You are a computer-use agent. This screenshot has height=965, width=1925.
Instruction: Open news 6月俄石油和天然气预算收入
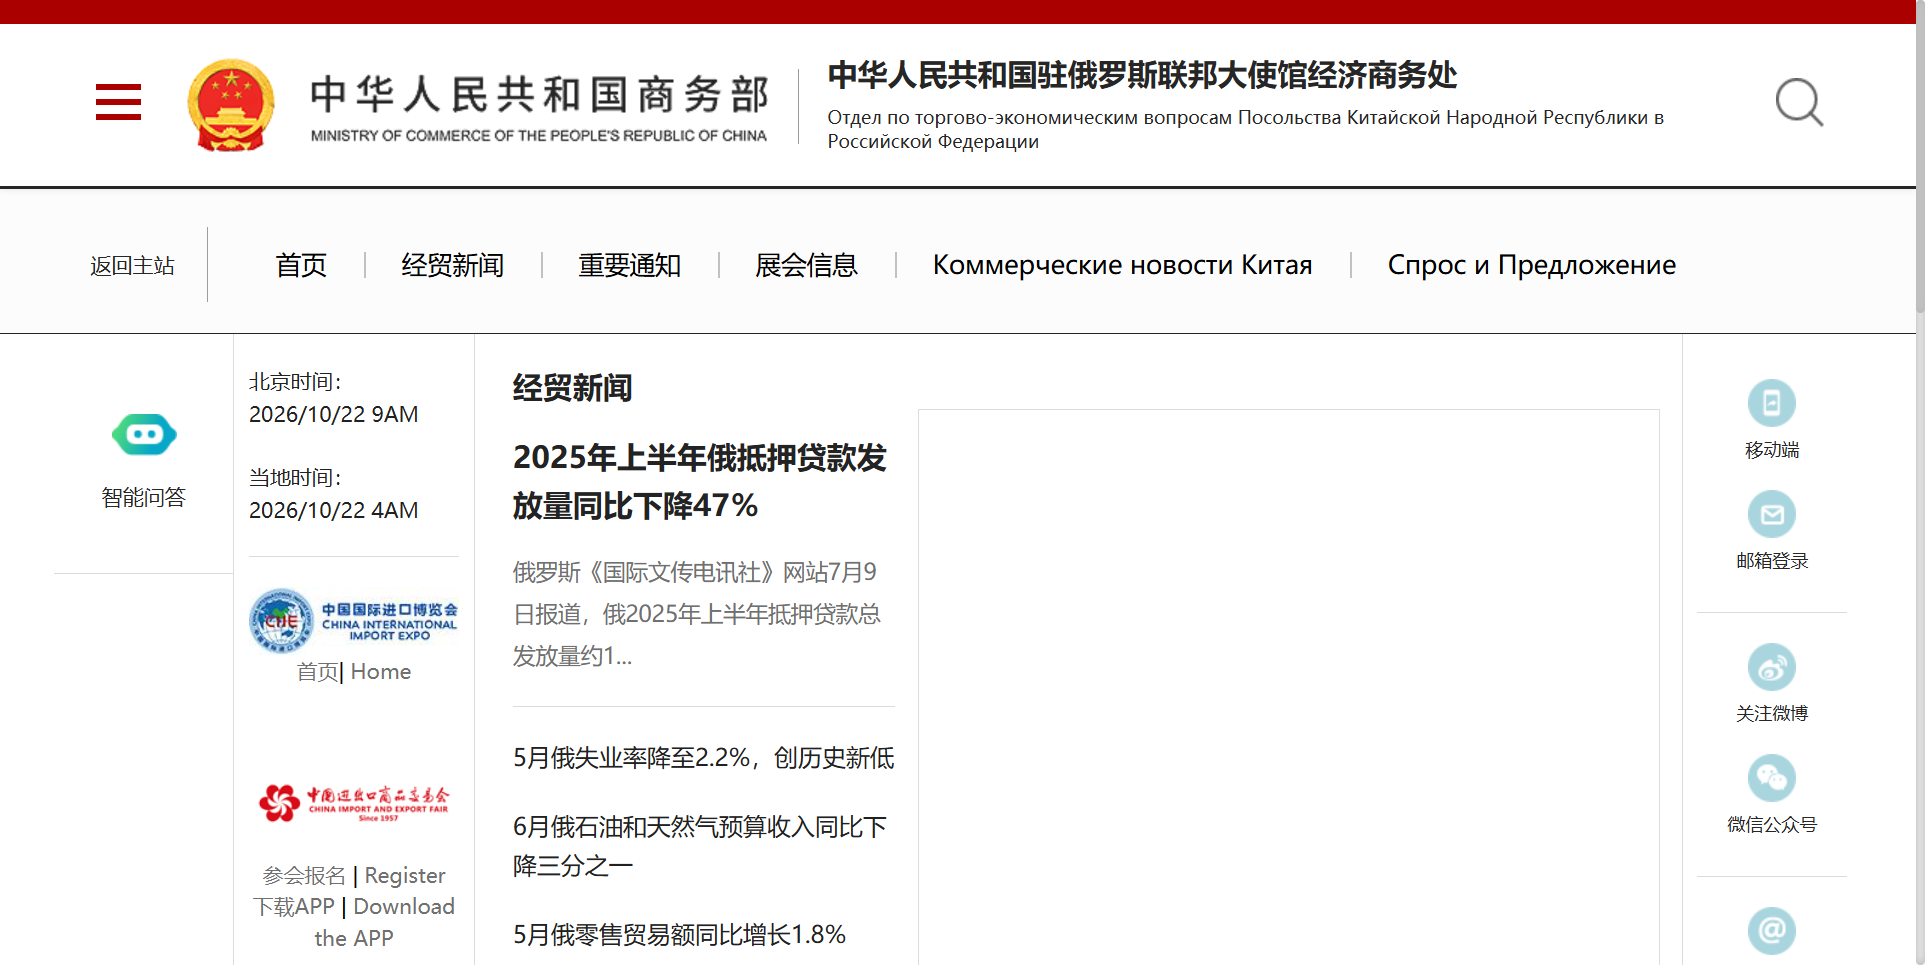tap(700, 846)
